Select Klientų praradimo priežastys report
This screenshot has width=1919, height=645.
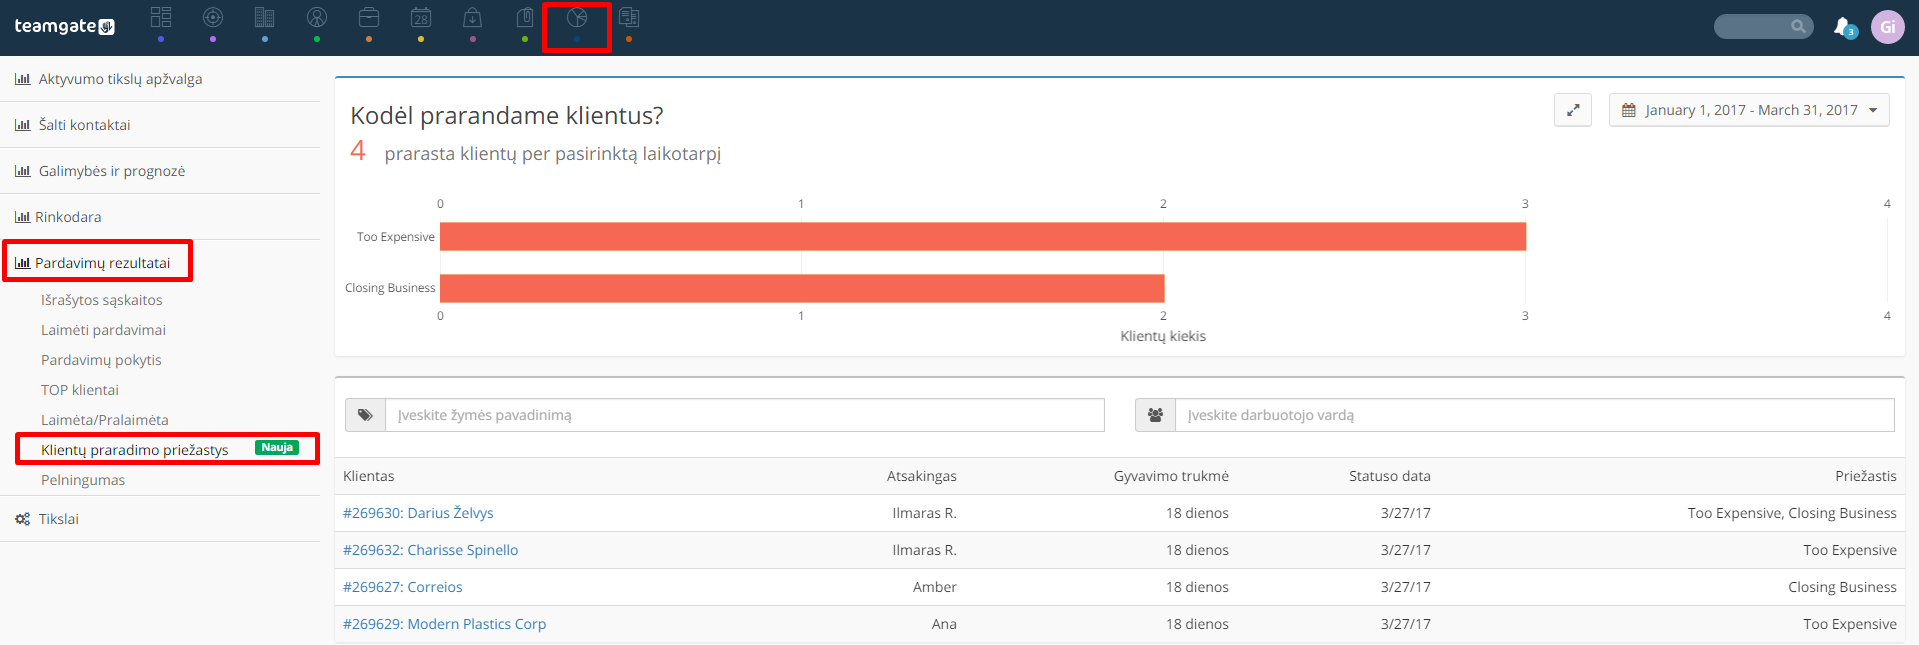[x=134, y=450]
